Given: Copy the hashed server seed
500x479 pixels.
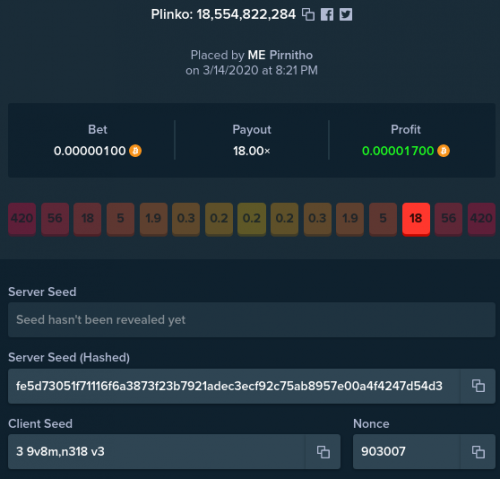Looking at the screenshot, I should click(x=478, y=386).
